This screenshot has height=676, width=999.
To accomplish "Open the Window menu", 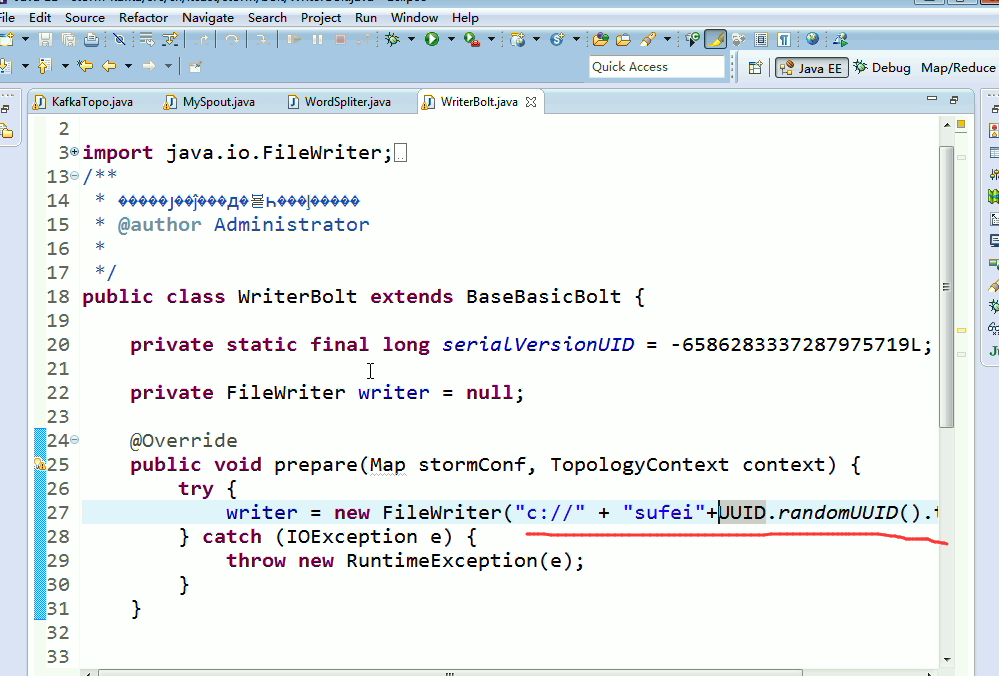I will click(414, 18).
